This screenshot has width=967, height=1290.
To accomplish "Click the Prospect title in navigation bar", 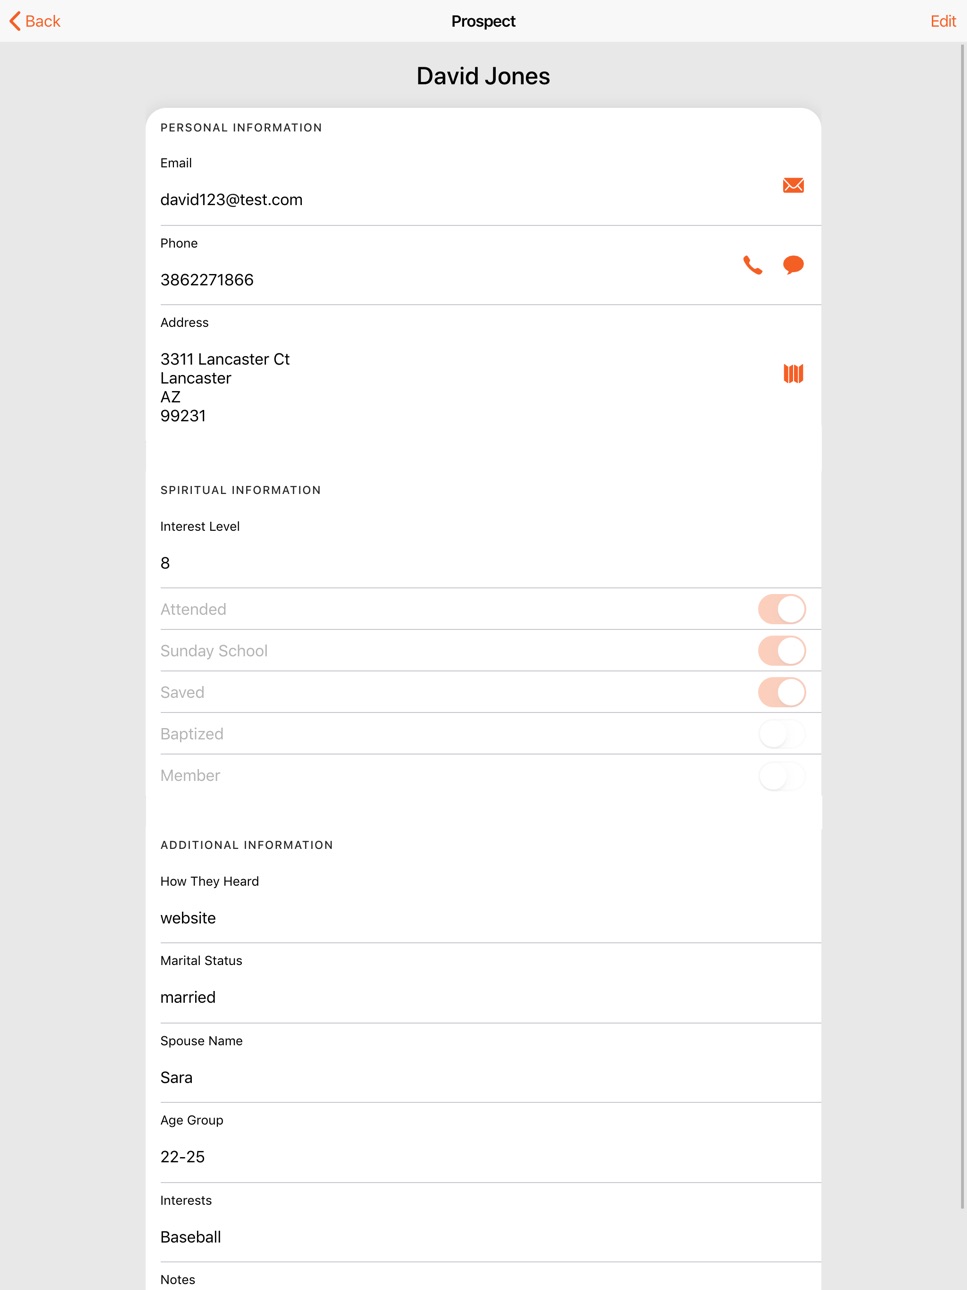I will [483, 21].
